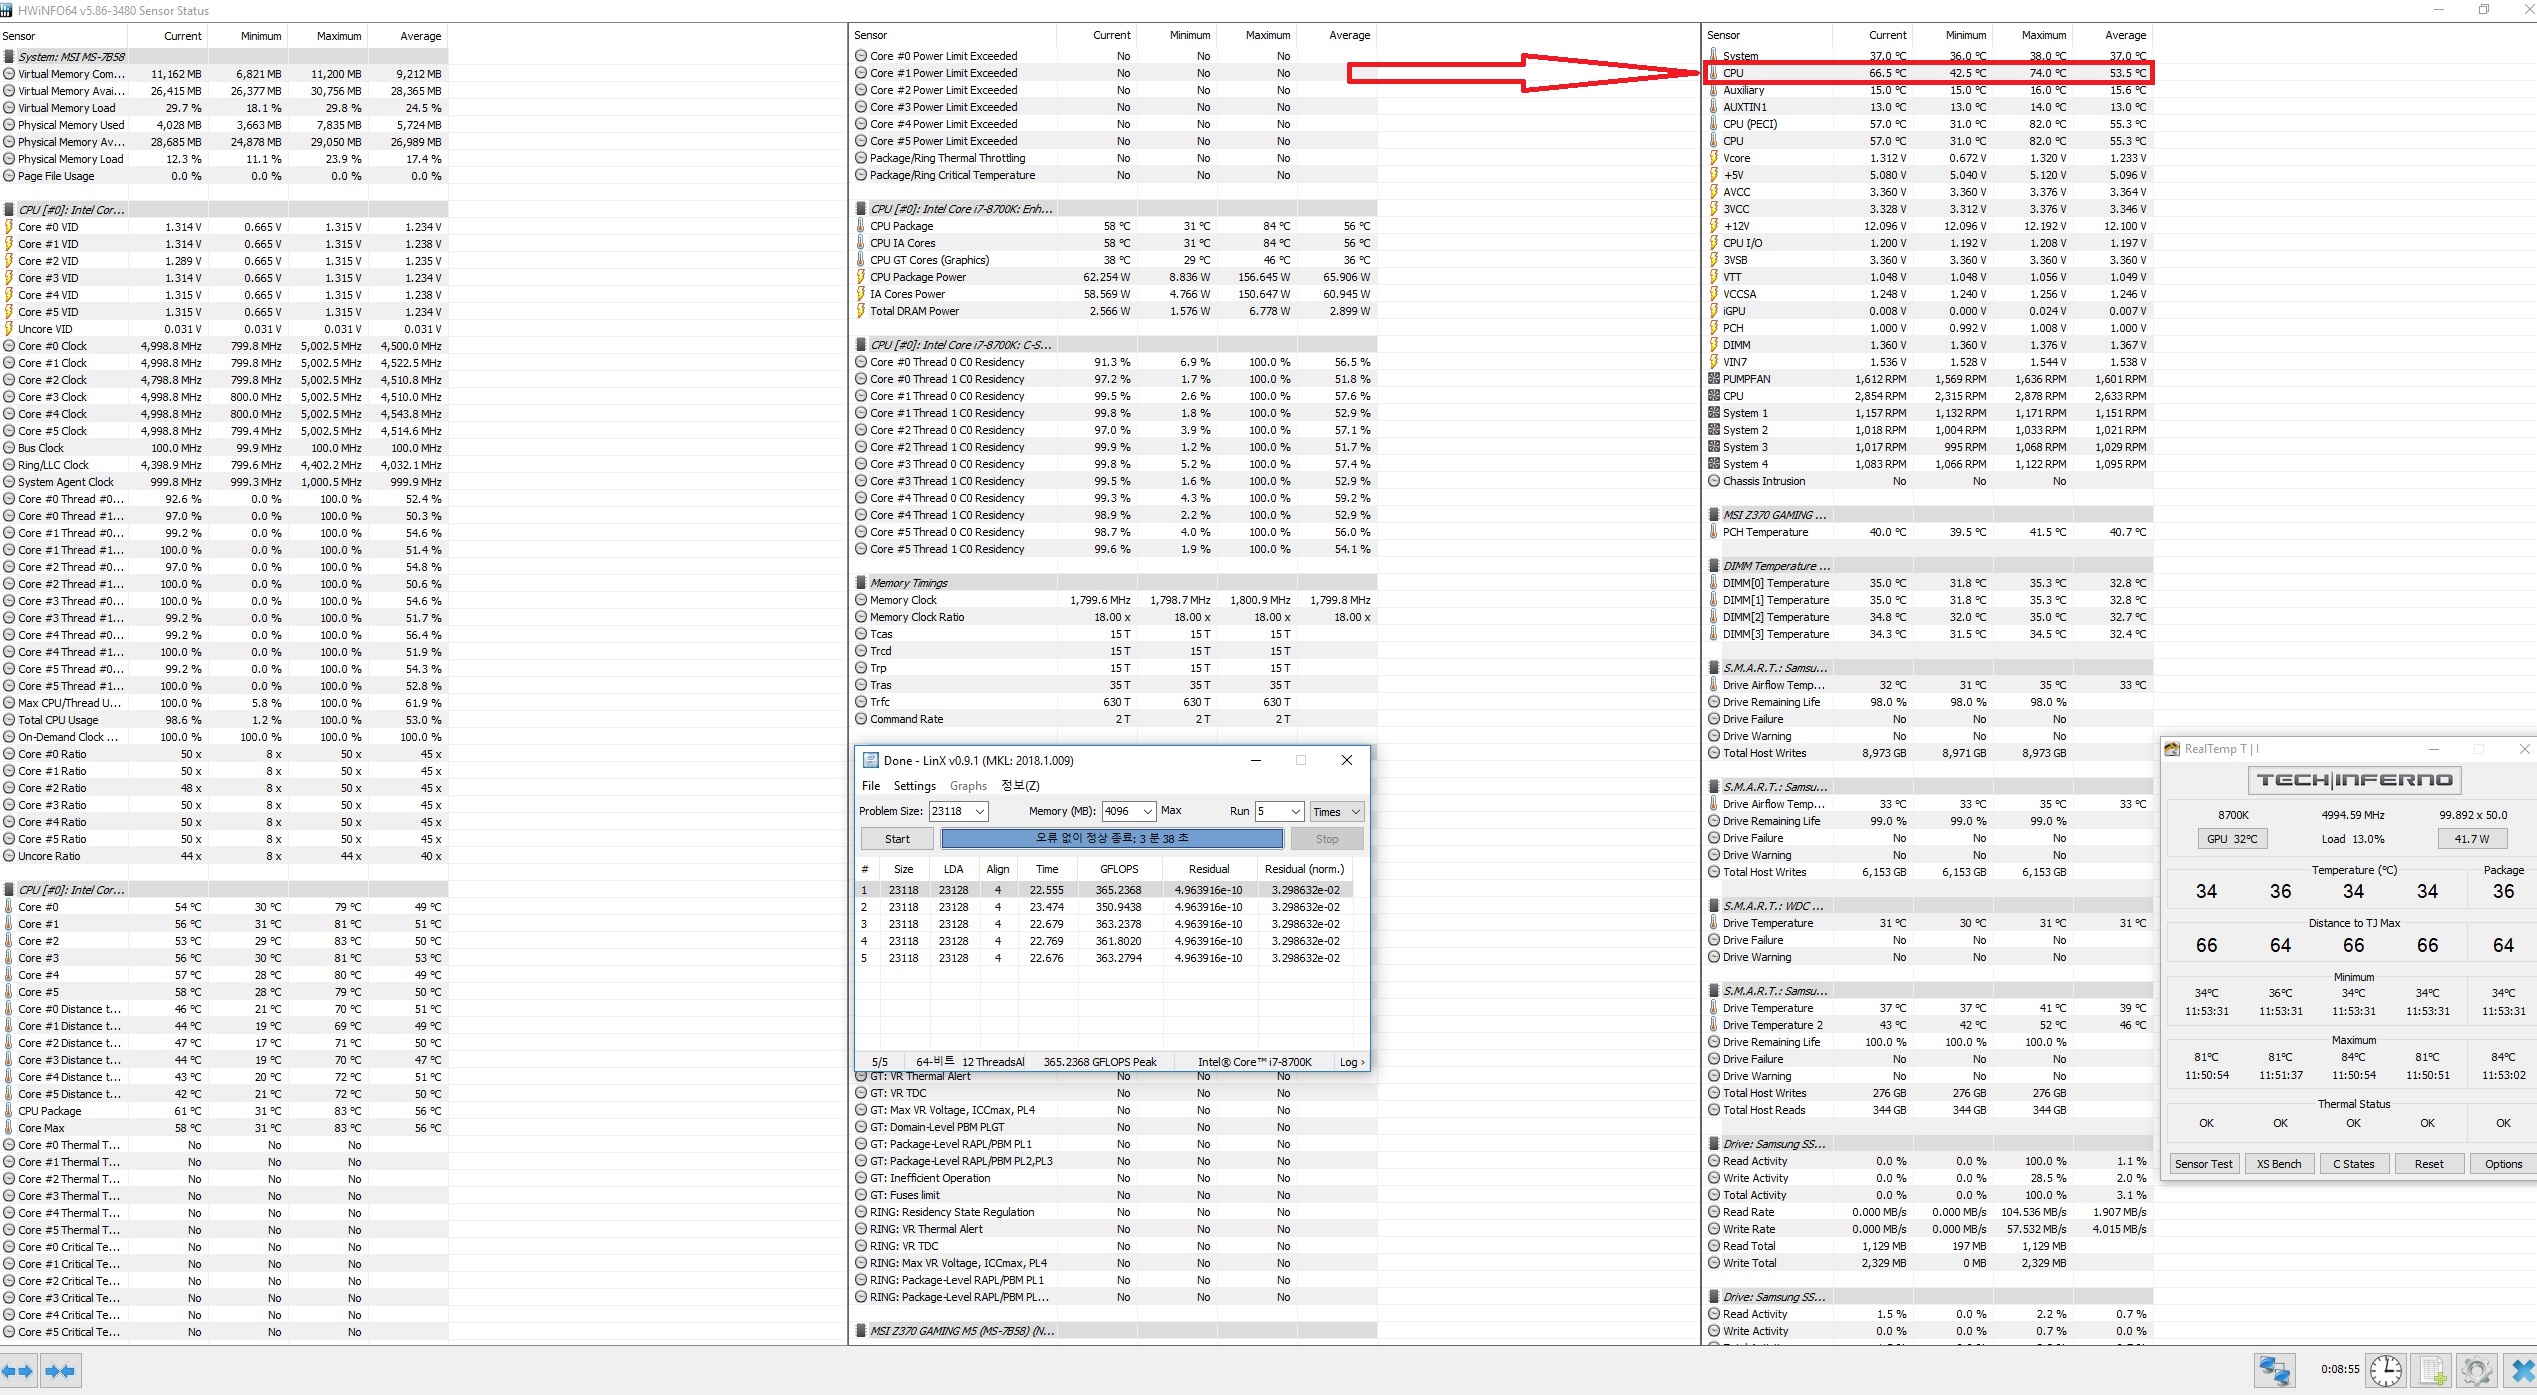Click the logging sheet with plus icon
The width and height of the screenshot is (2537, 1395).
(x=2432, y=1371)
